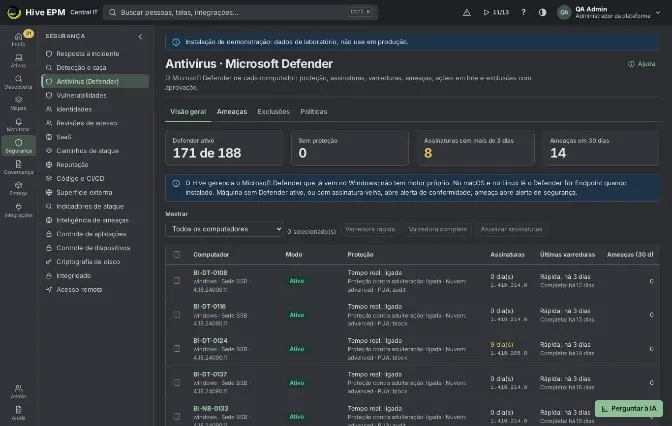The height and width of the screenshot is (426, 672).
Task: Open Indicadores de ataque sidebar item
Action: click(x=95, y=206)
